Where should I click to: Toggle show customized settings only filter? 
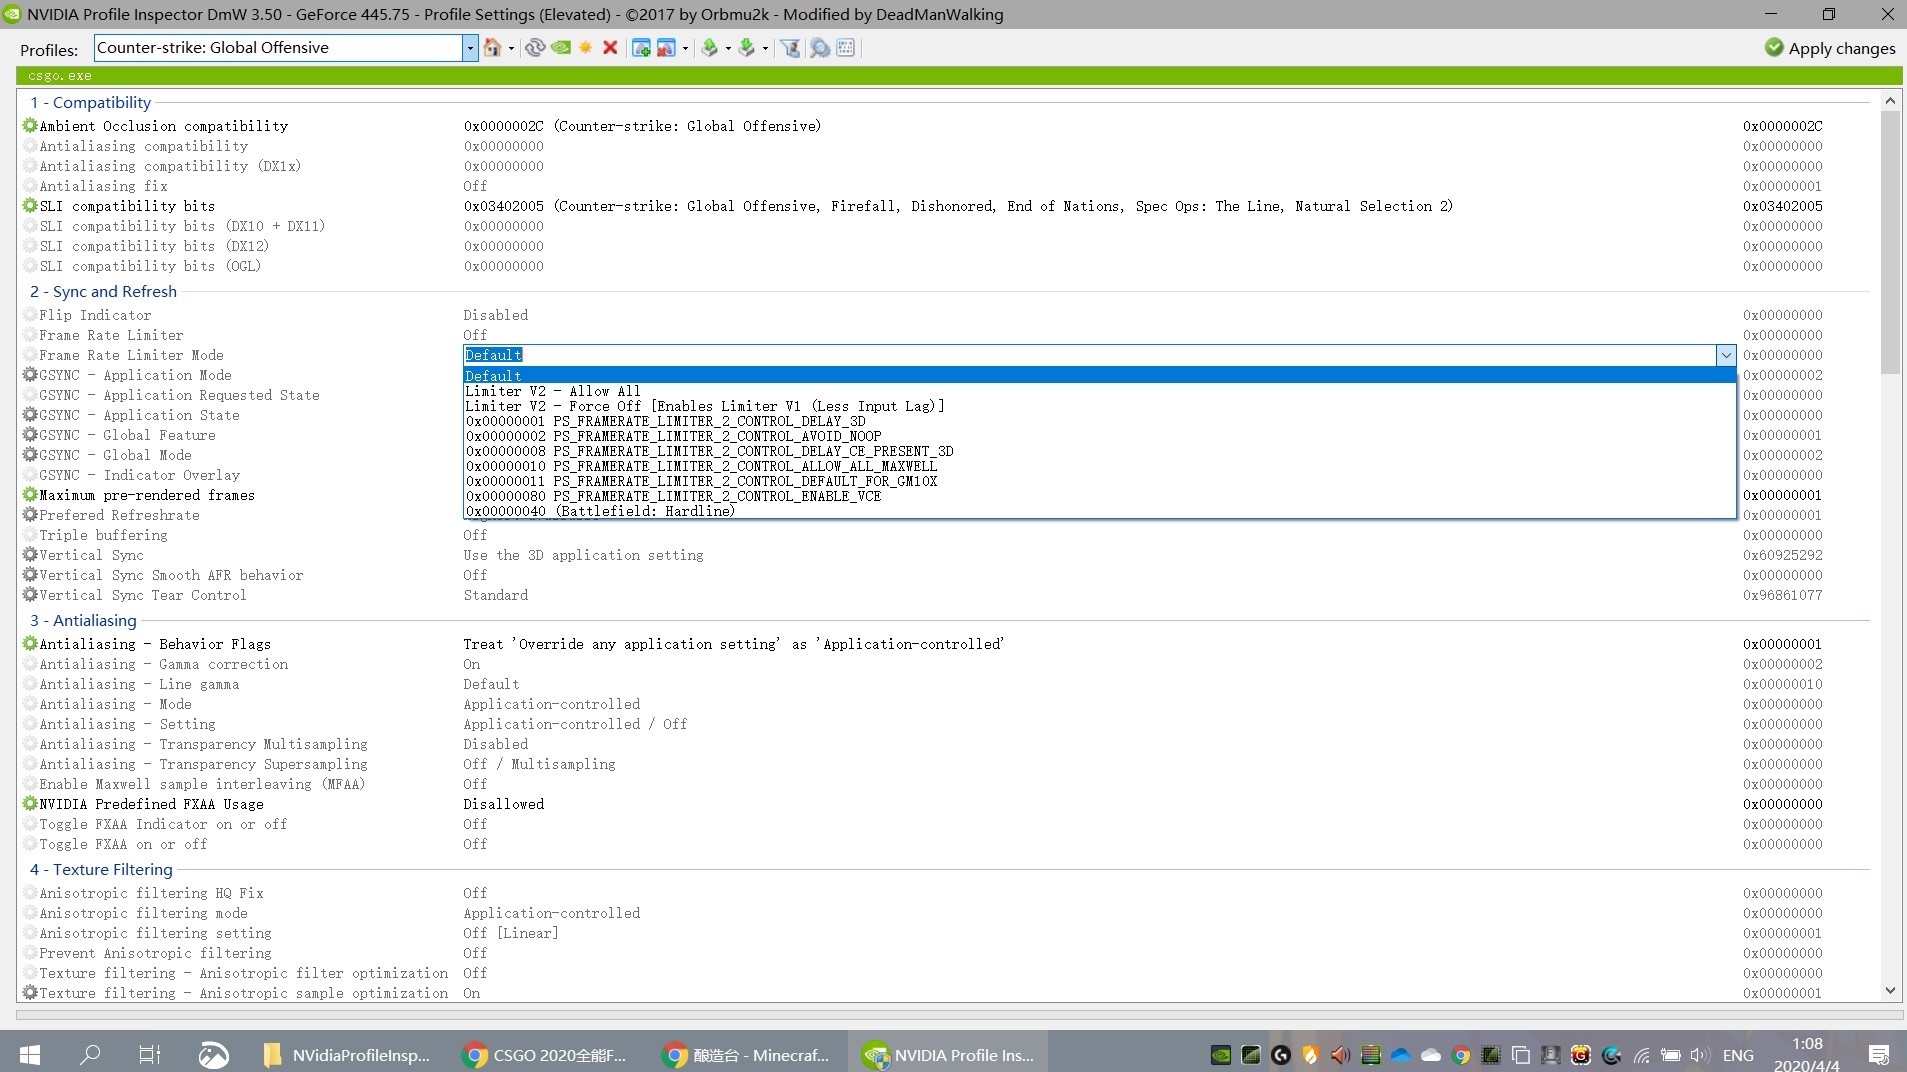click(x=790, y=48)
